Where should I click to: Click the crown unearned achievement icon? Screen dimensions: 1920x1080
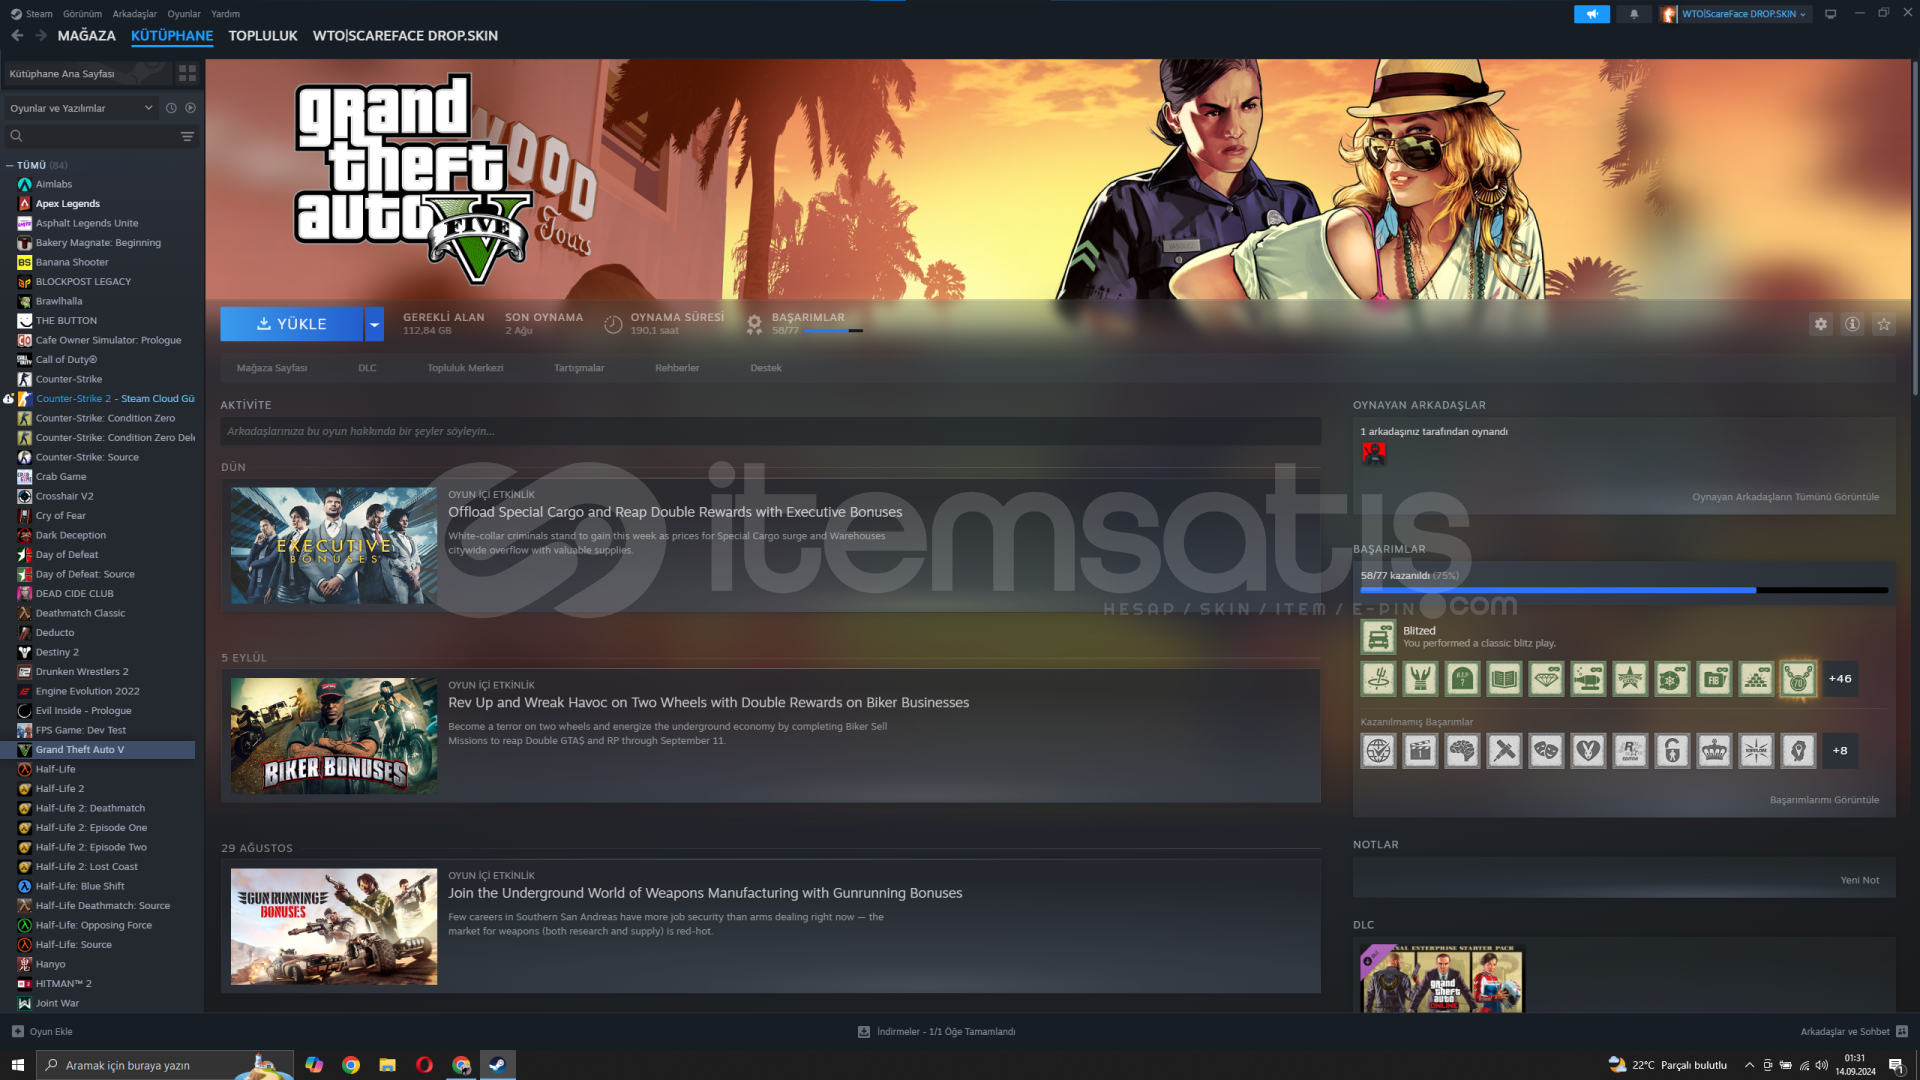click(x=1714, y=751)
